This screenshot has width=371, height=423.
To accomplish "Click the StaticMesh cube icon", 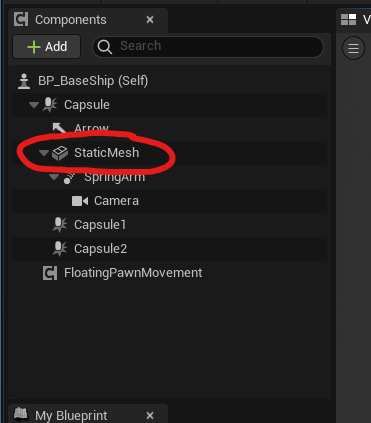I will (60, 153).
